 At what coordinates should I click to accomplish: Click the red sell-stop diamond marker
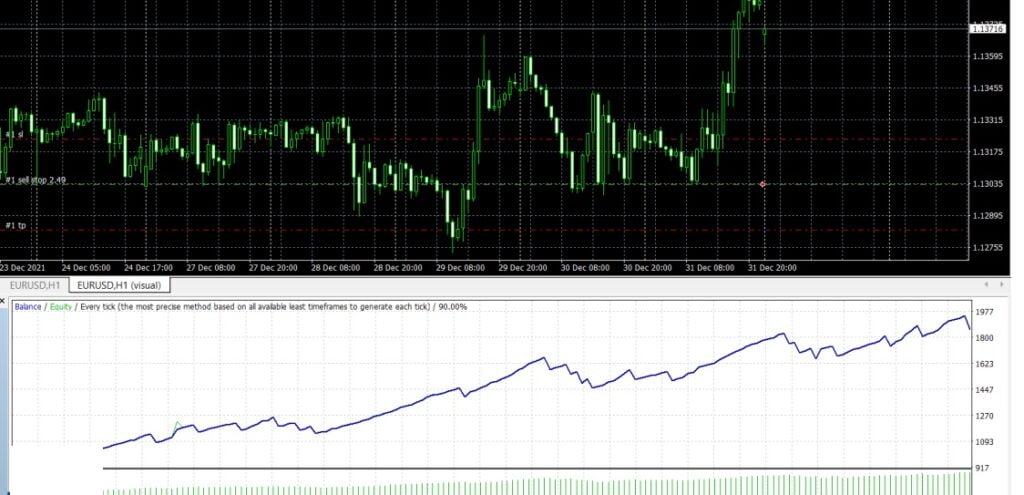coord(763,184)
